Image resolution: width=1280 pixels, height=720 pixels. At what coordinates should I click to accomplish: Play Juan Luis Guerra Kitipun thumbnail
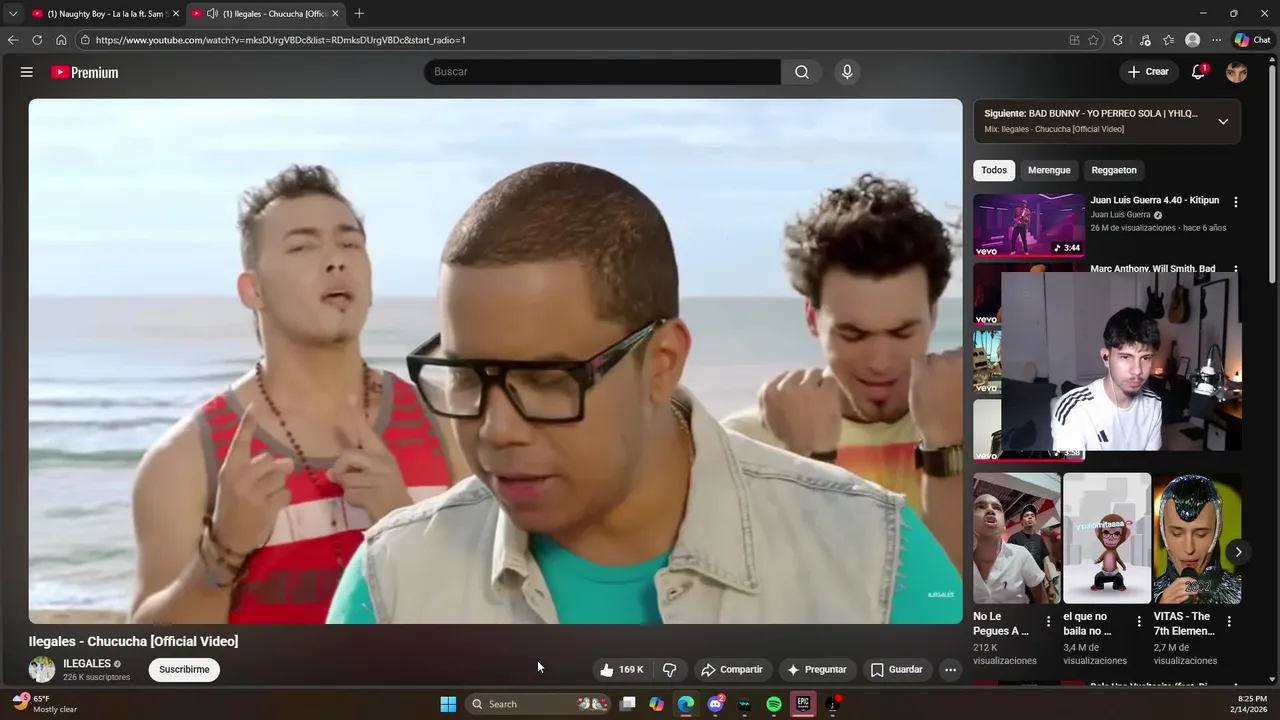click(1029, 225)
